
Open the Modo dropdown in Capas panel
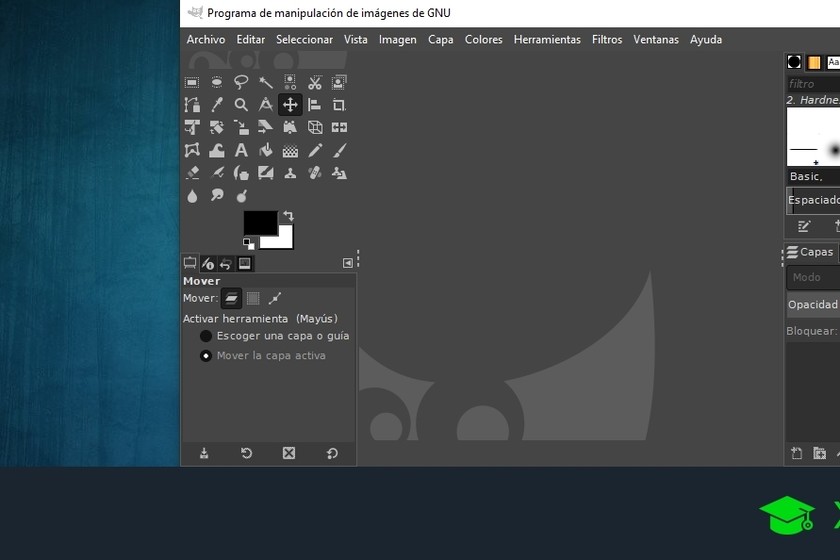812,278
